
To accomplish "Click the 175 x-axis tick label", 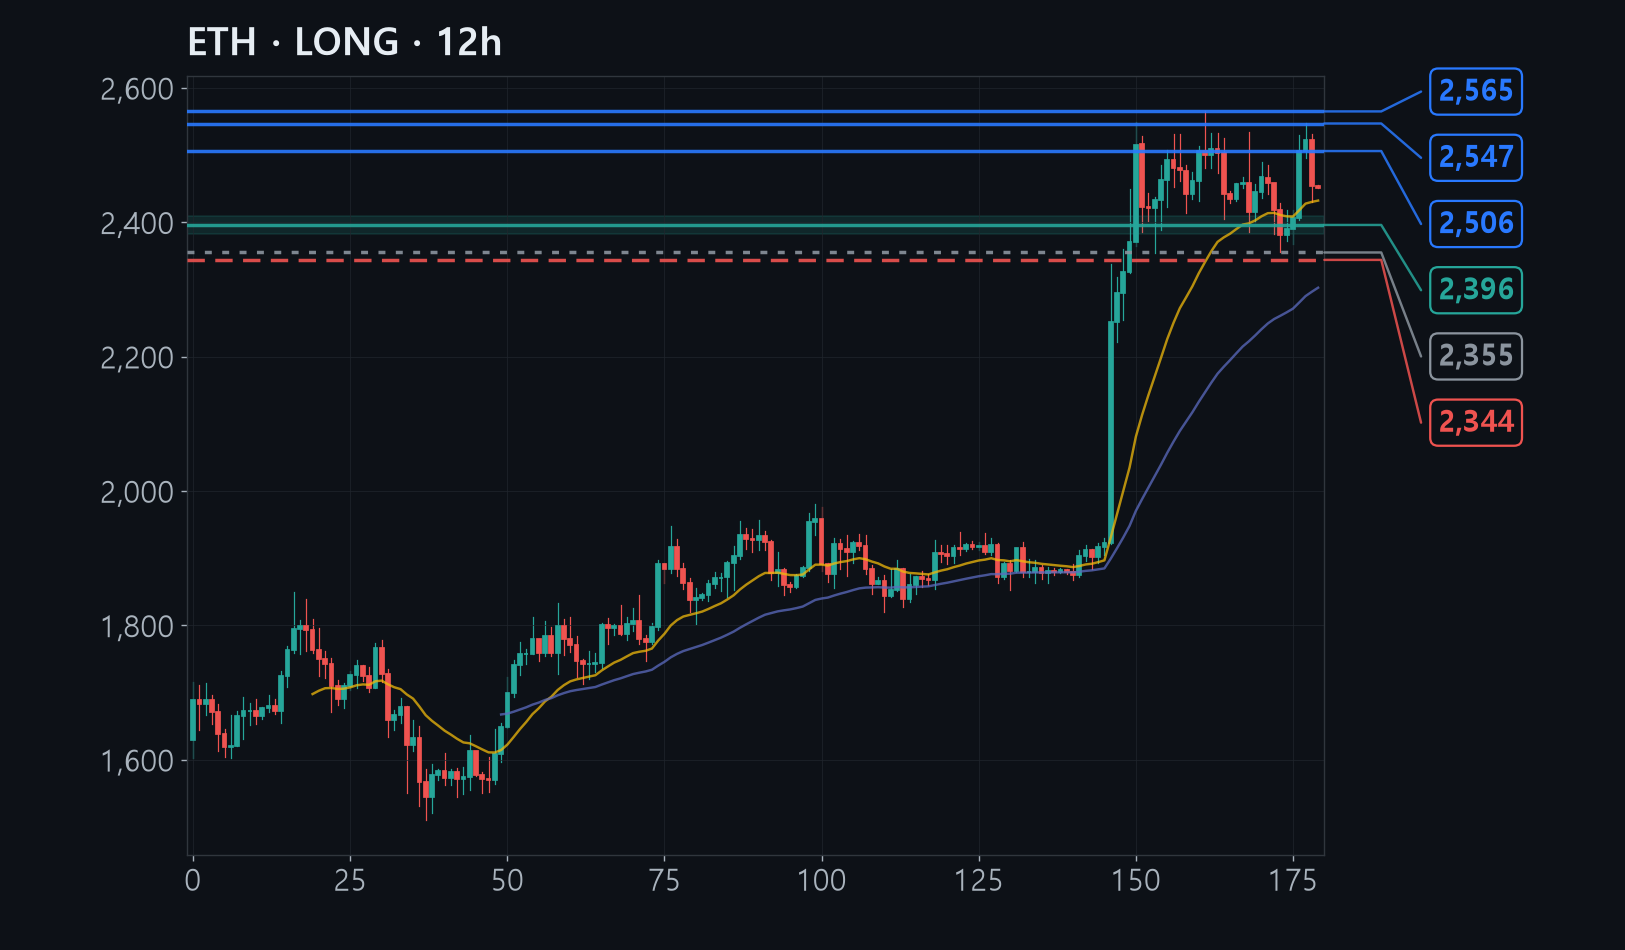I will (1293, 881).
